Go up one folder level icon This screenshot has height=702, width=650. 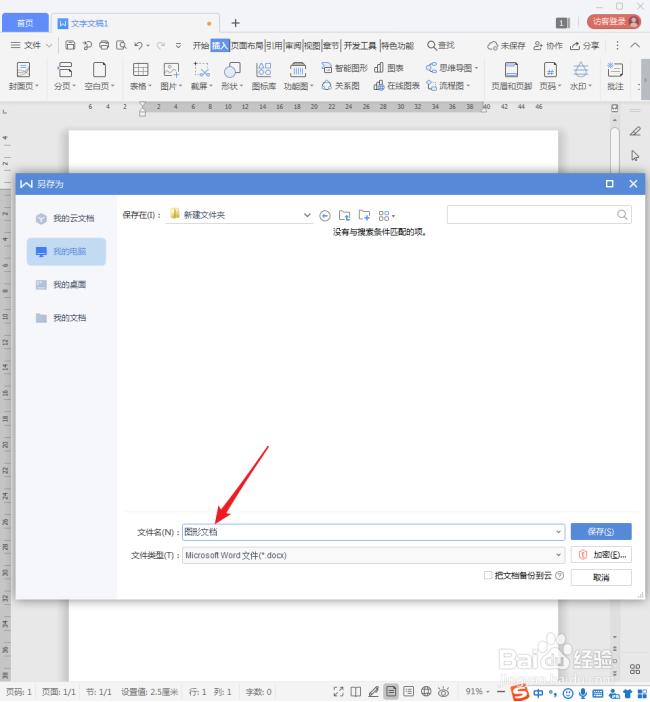pyautogui.click(x=344, y=215)
